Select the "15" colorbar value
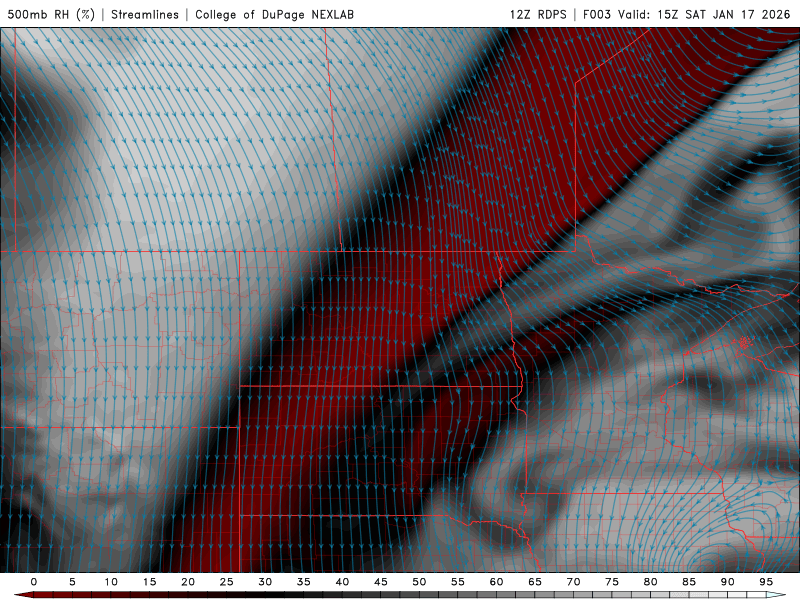800x600 pixels. coord(149,582)
